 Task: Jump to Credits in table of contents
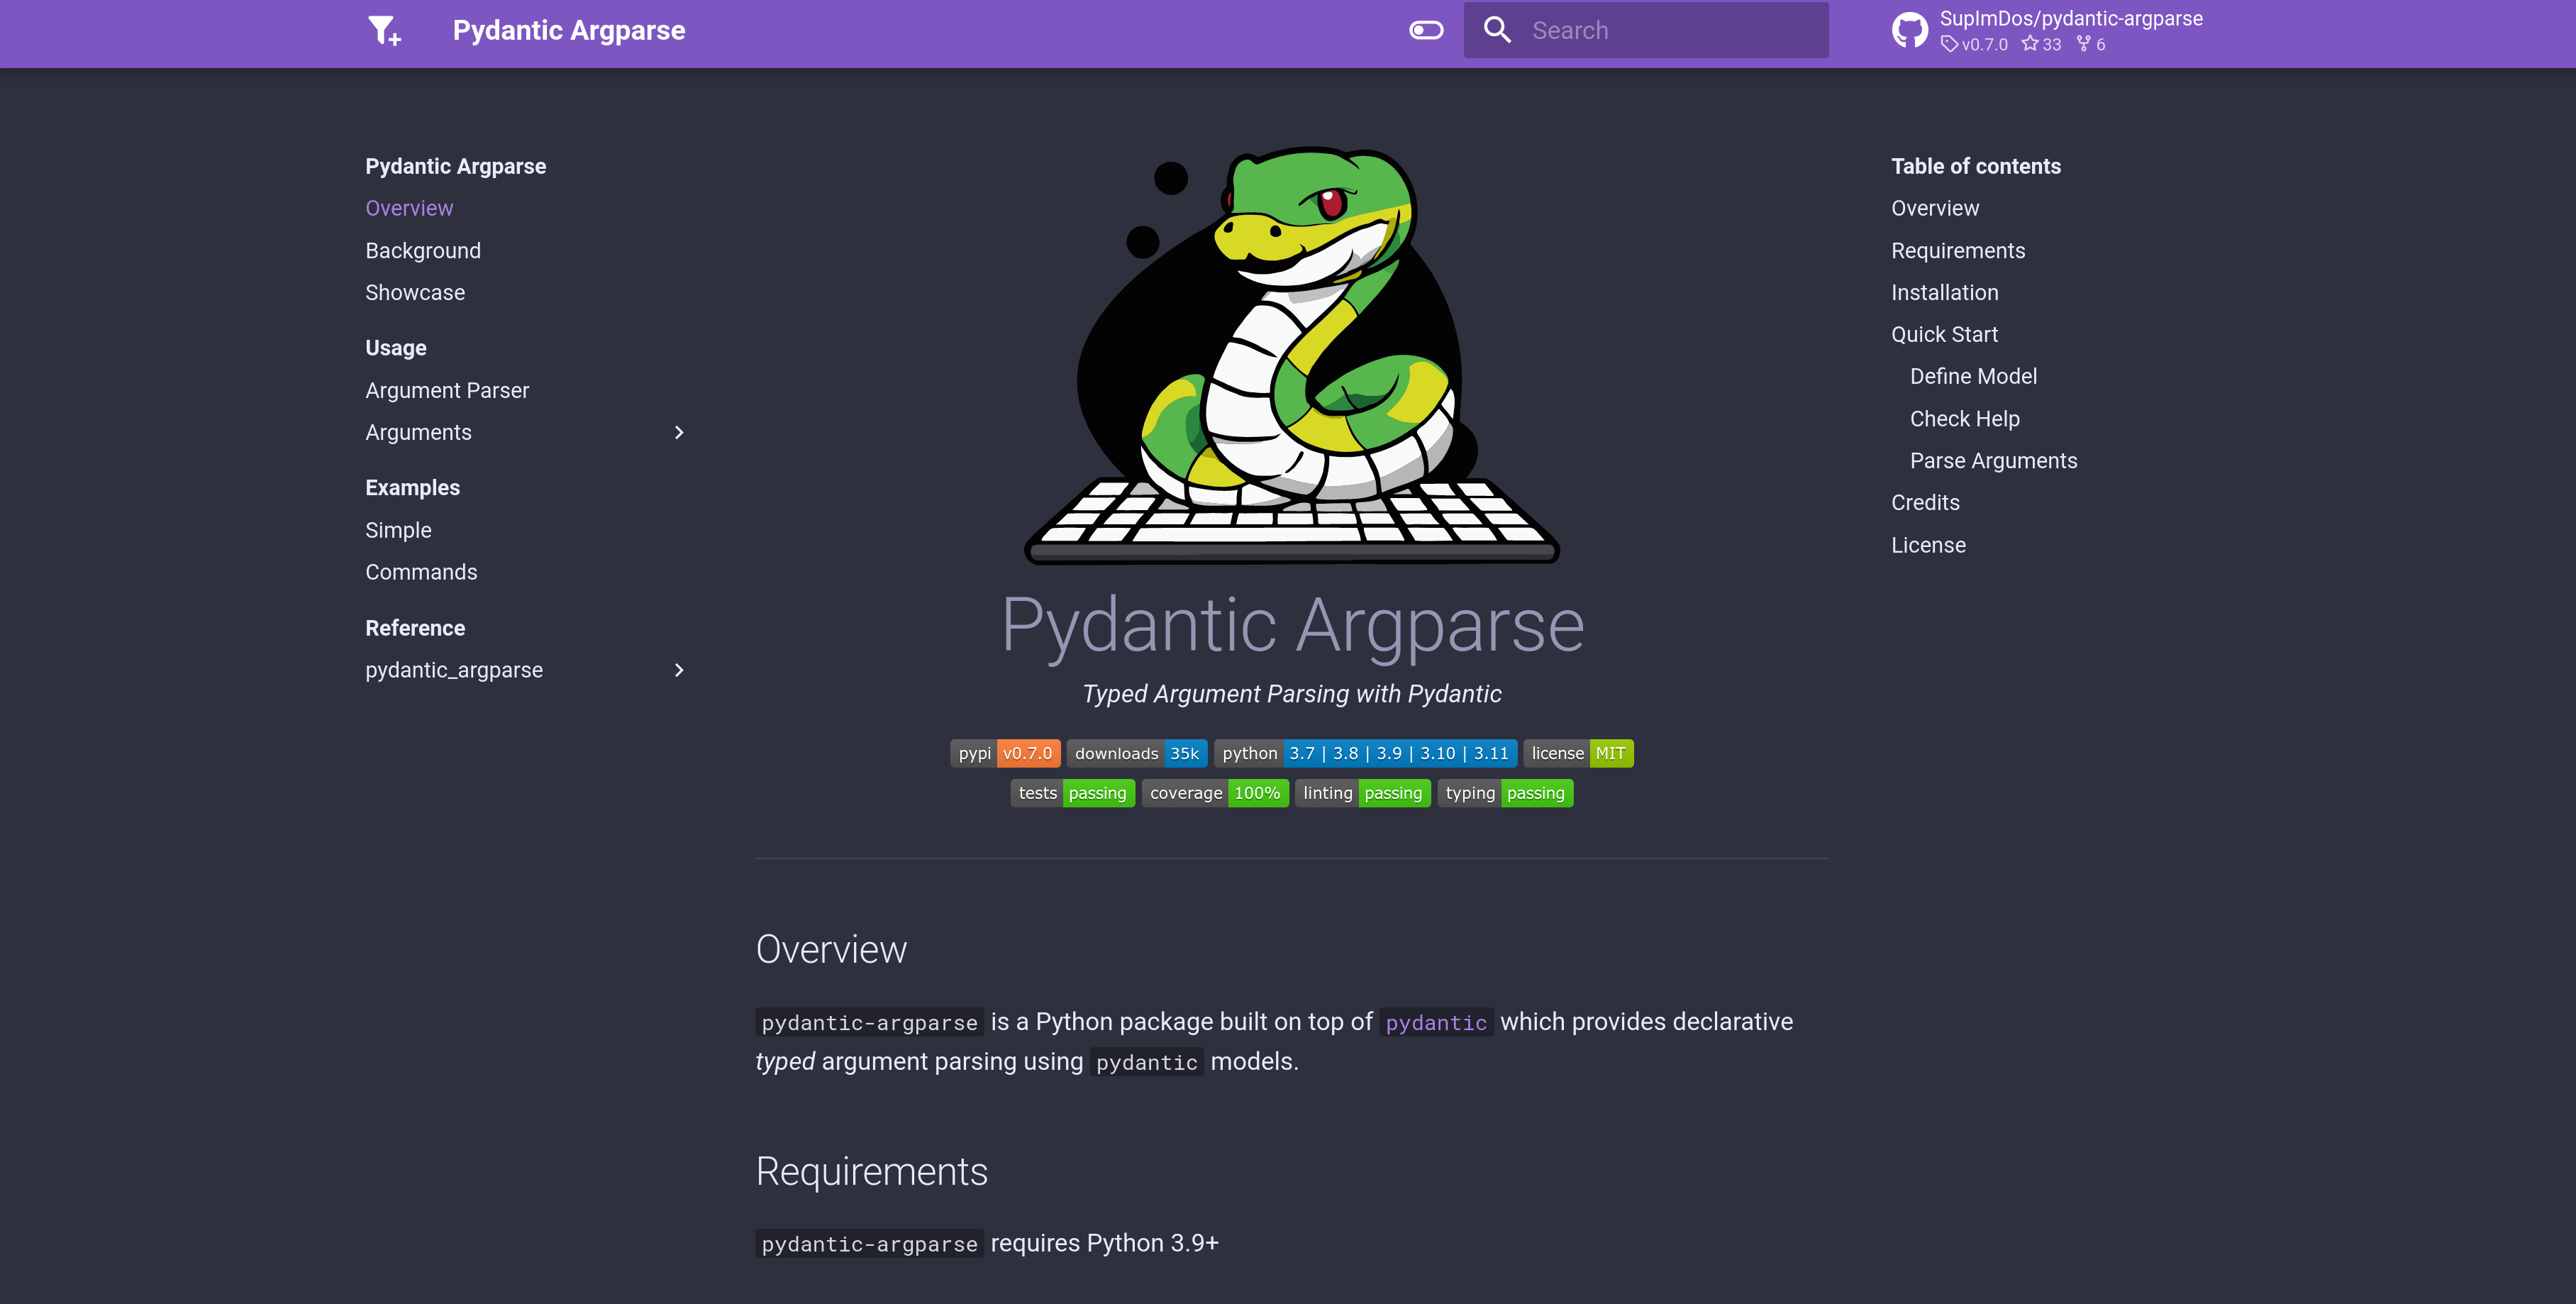[x=1925, y=502]
